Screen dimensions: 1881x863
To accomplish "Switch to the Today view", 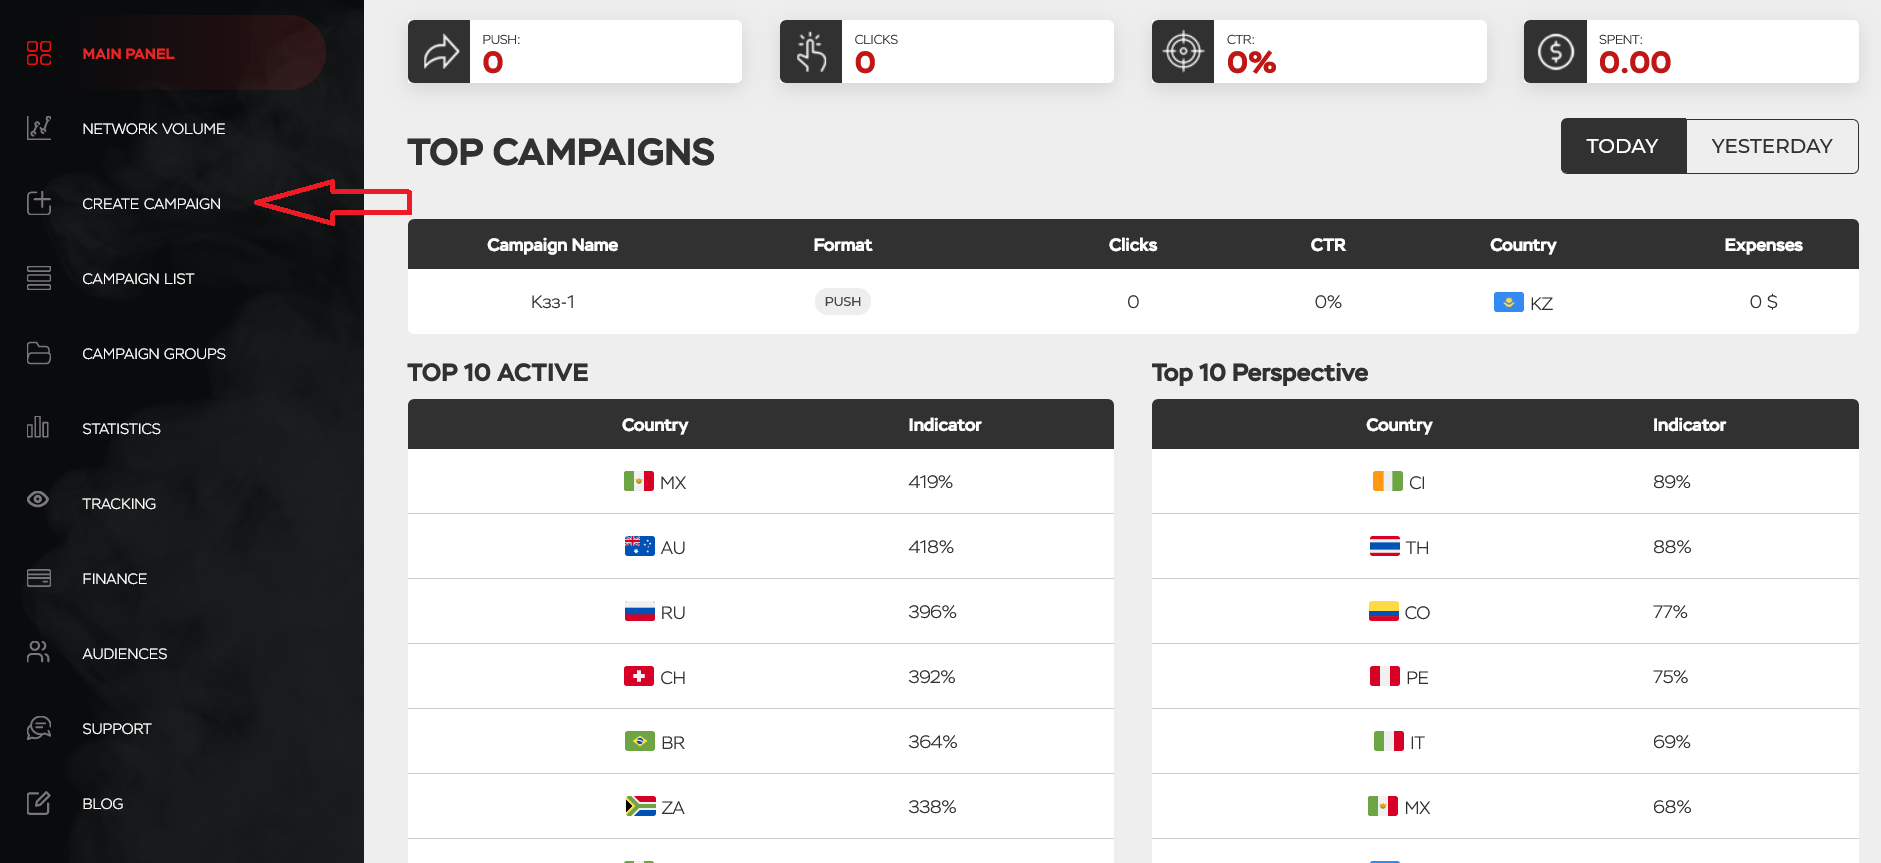I will tap(1622, 146).
